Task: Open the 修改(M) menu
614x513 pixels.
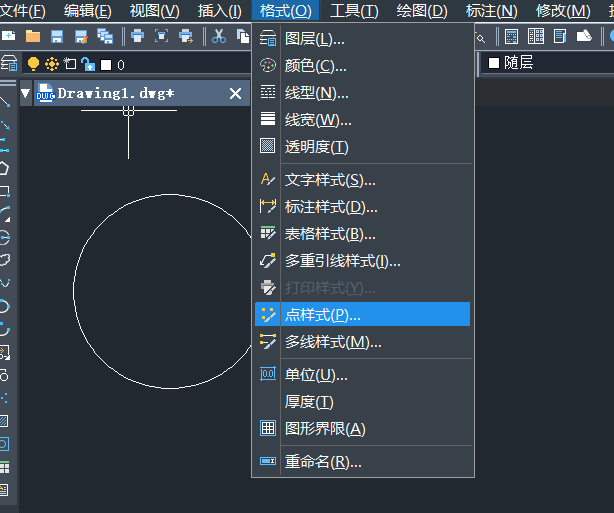Action: click(563, 11)
